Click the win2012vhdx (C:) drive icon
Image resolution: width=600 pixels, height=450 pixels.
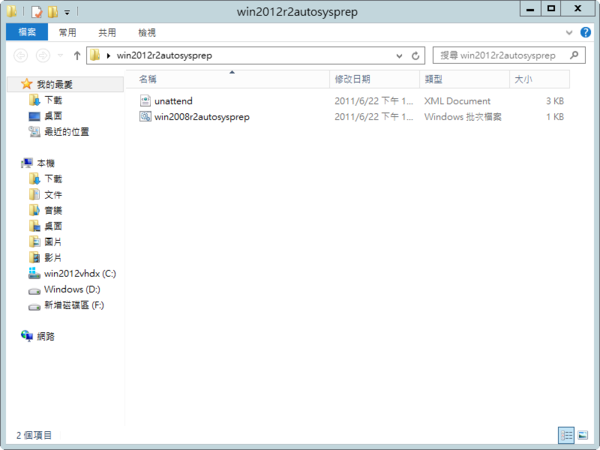(x=34, y=273)
